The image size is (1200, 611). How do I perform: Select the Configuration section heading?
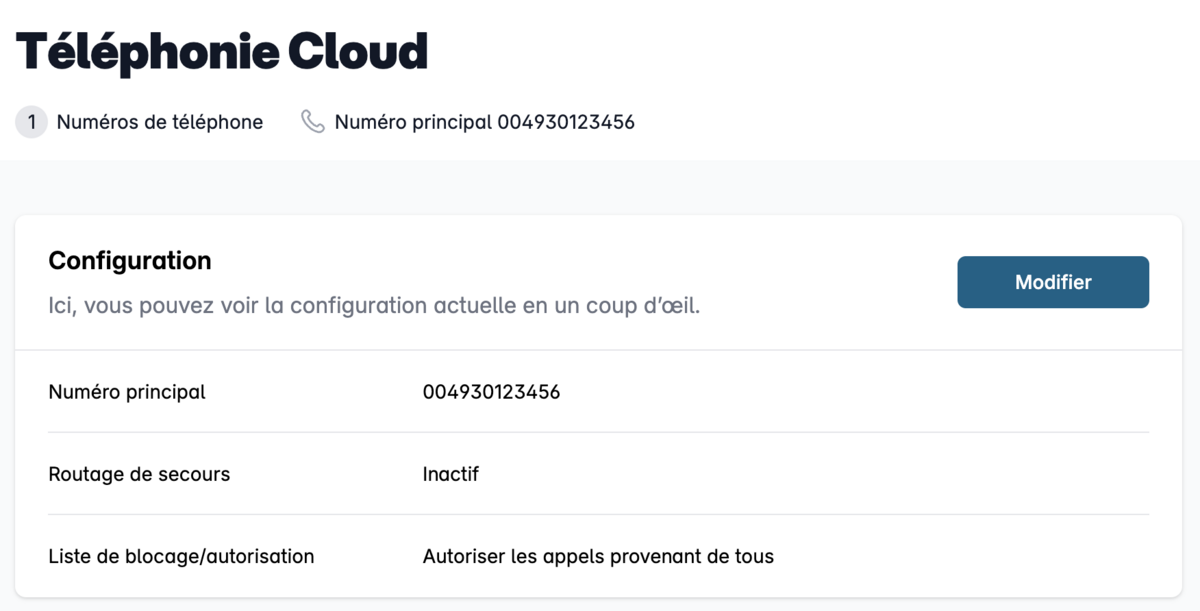pos(130,261)
